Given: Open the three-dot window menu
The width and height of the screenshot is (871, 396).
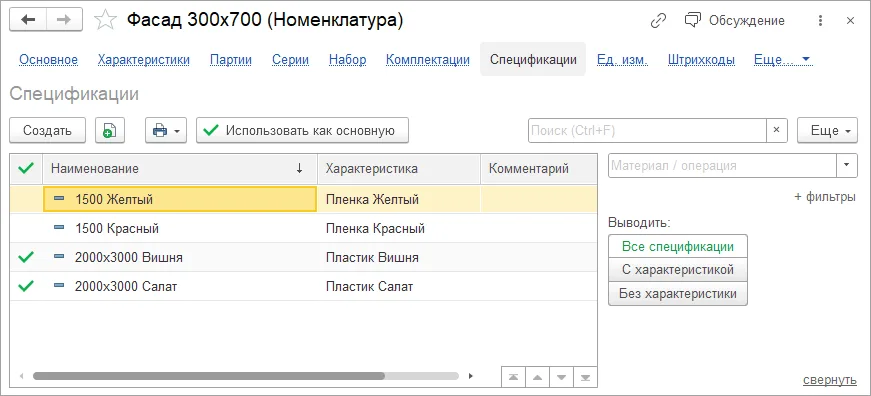Looking at the screenshot, I should [x=820, y=21].
